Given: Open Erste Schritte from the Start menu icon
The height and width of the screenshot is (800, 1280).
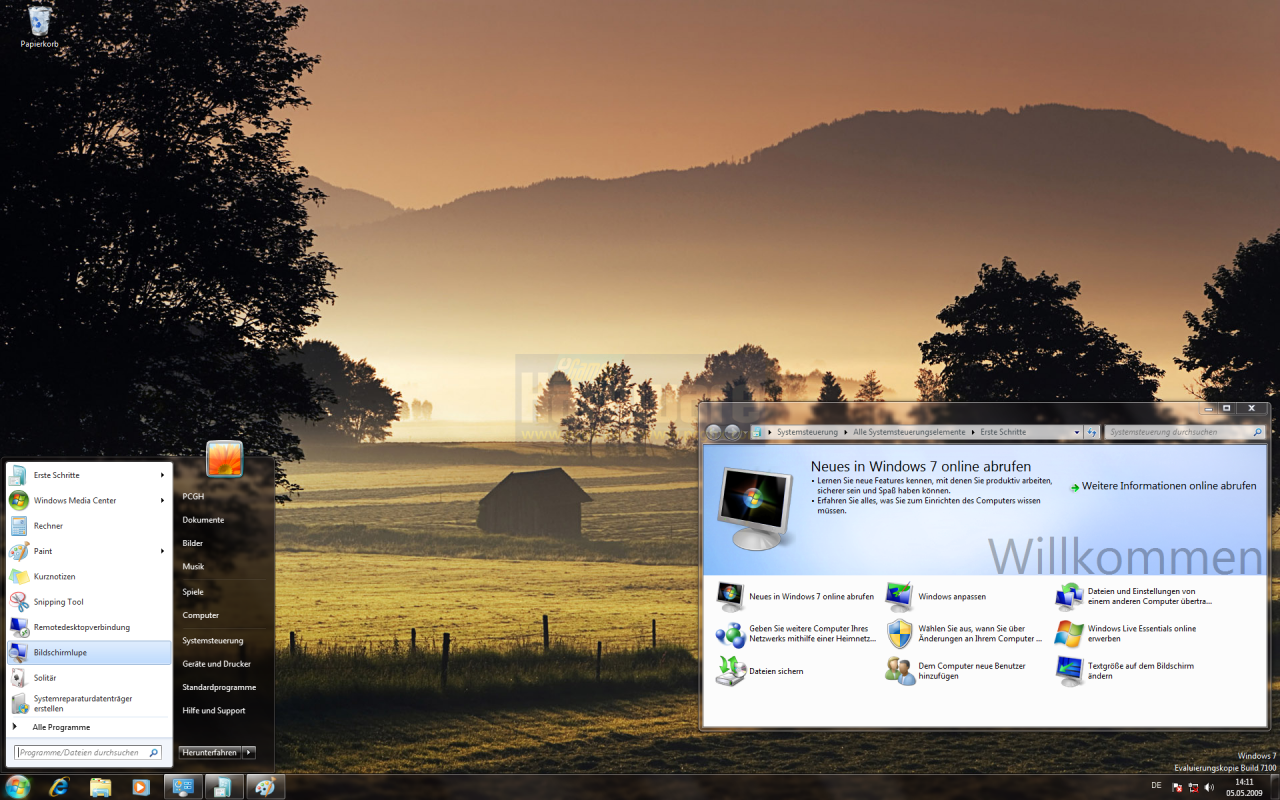Looking at the screenshot, I should click(x=19, y=475).
